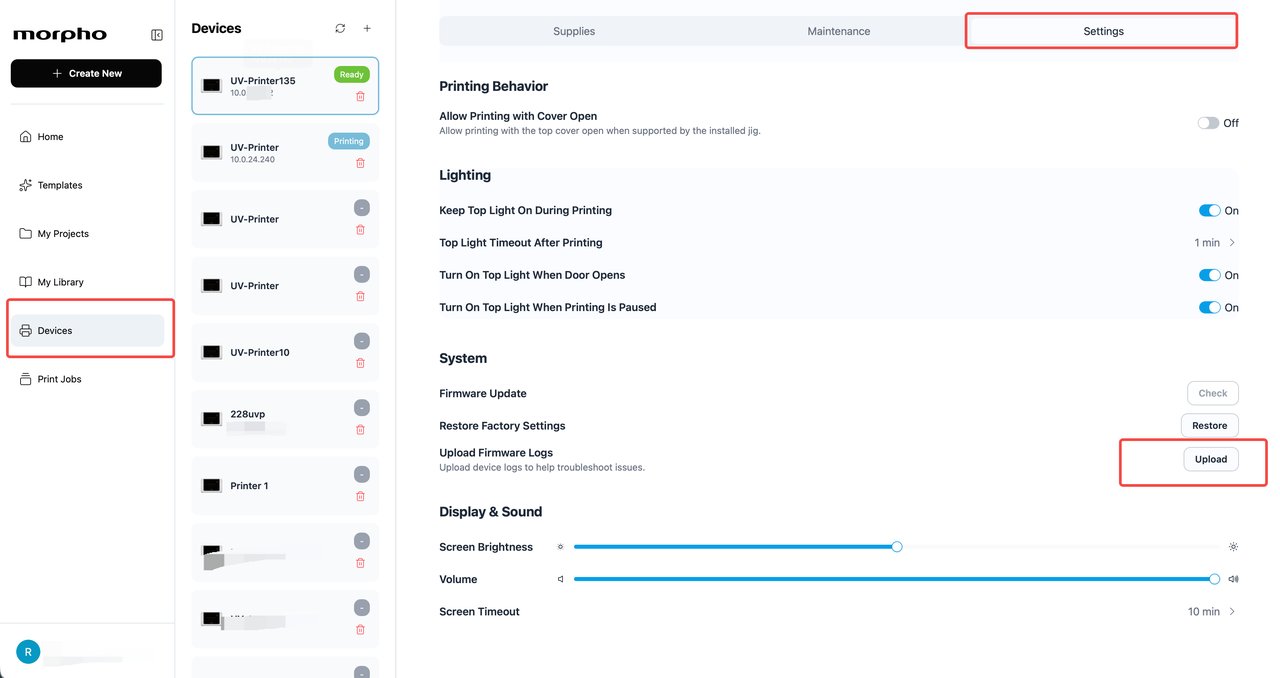1280x678 pixels.
Task: Select the 228uvp device card
Action: (285, 419)
